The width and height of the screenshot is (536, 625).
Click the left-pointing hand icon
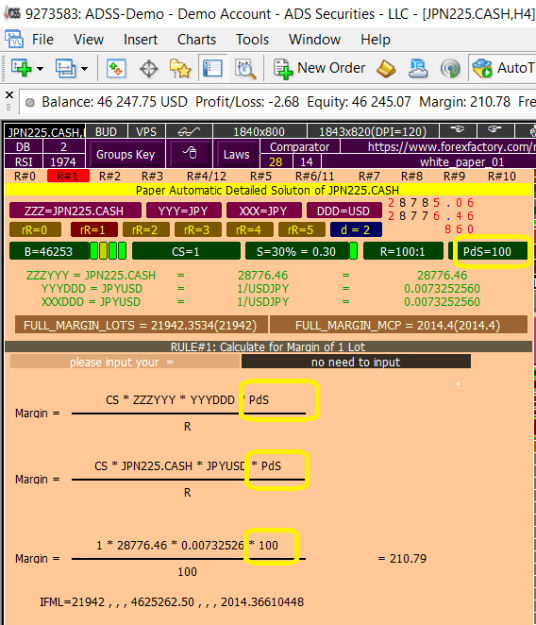(x=457, y=130)
